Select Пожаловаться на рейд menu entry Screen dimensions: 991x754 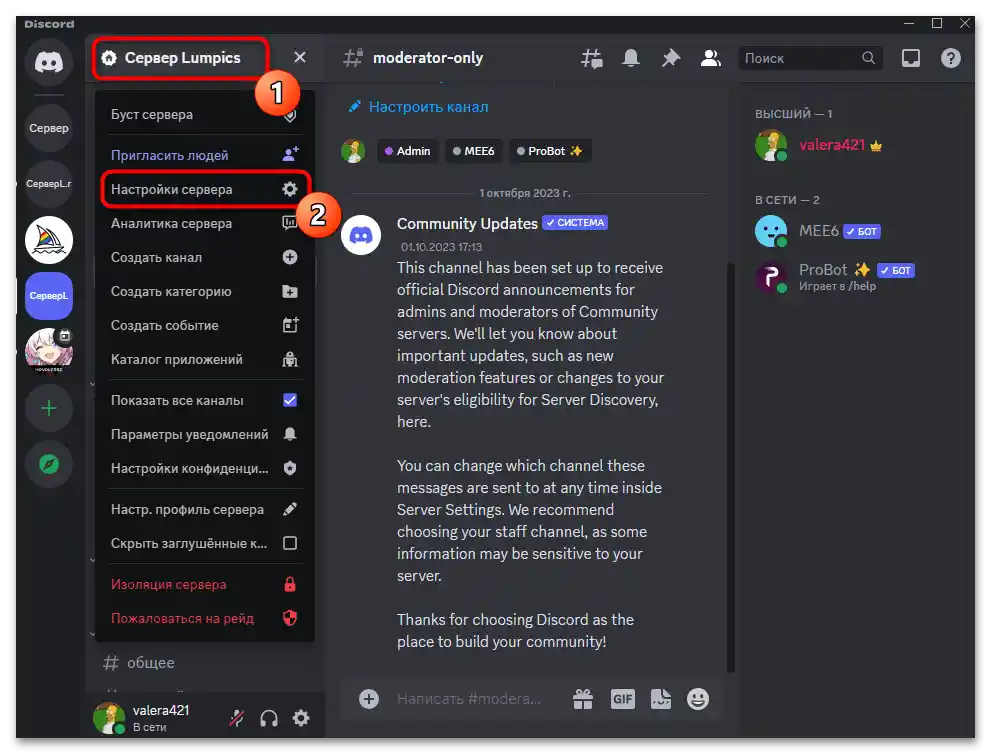pyautogui.click(x=204, y=618)
